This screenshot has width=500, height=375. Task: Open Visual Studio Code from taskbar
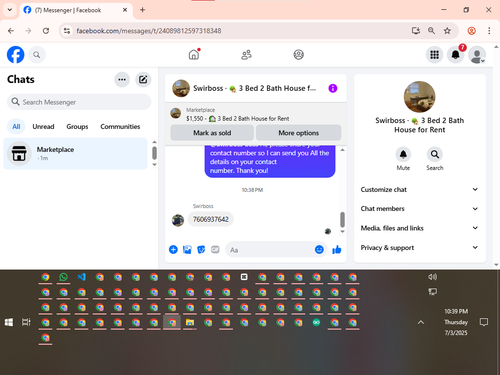(82, 277)
